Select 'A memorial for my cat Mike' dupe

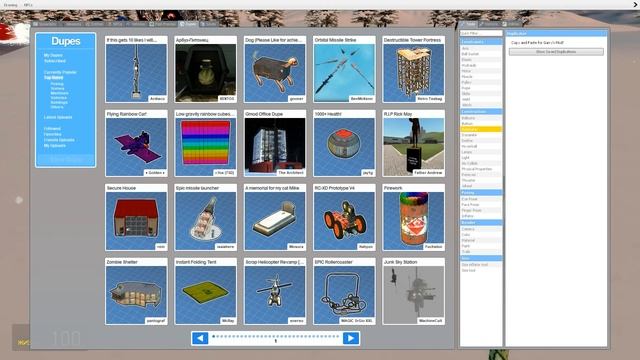pyautogui.click(x=275, y=217)
